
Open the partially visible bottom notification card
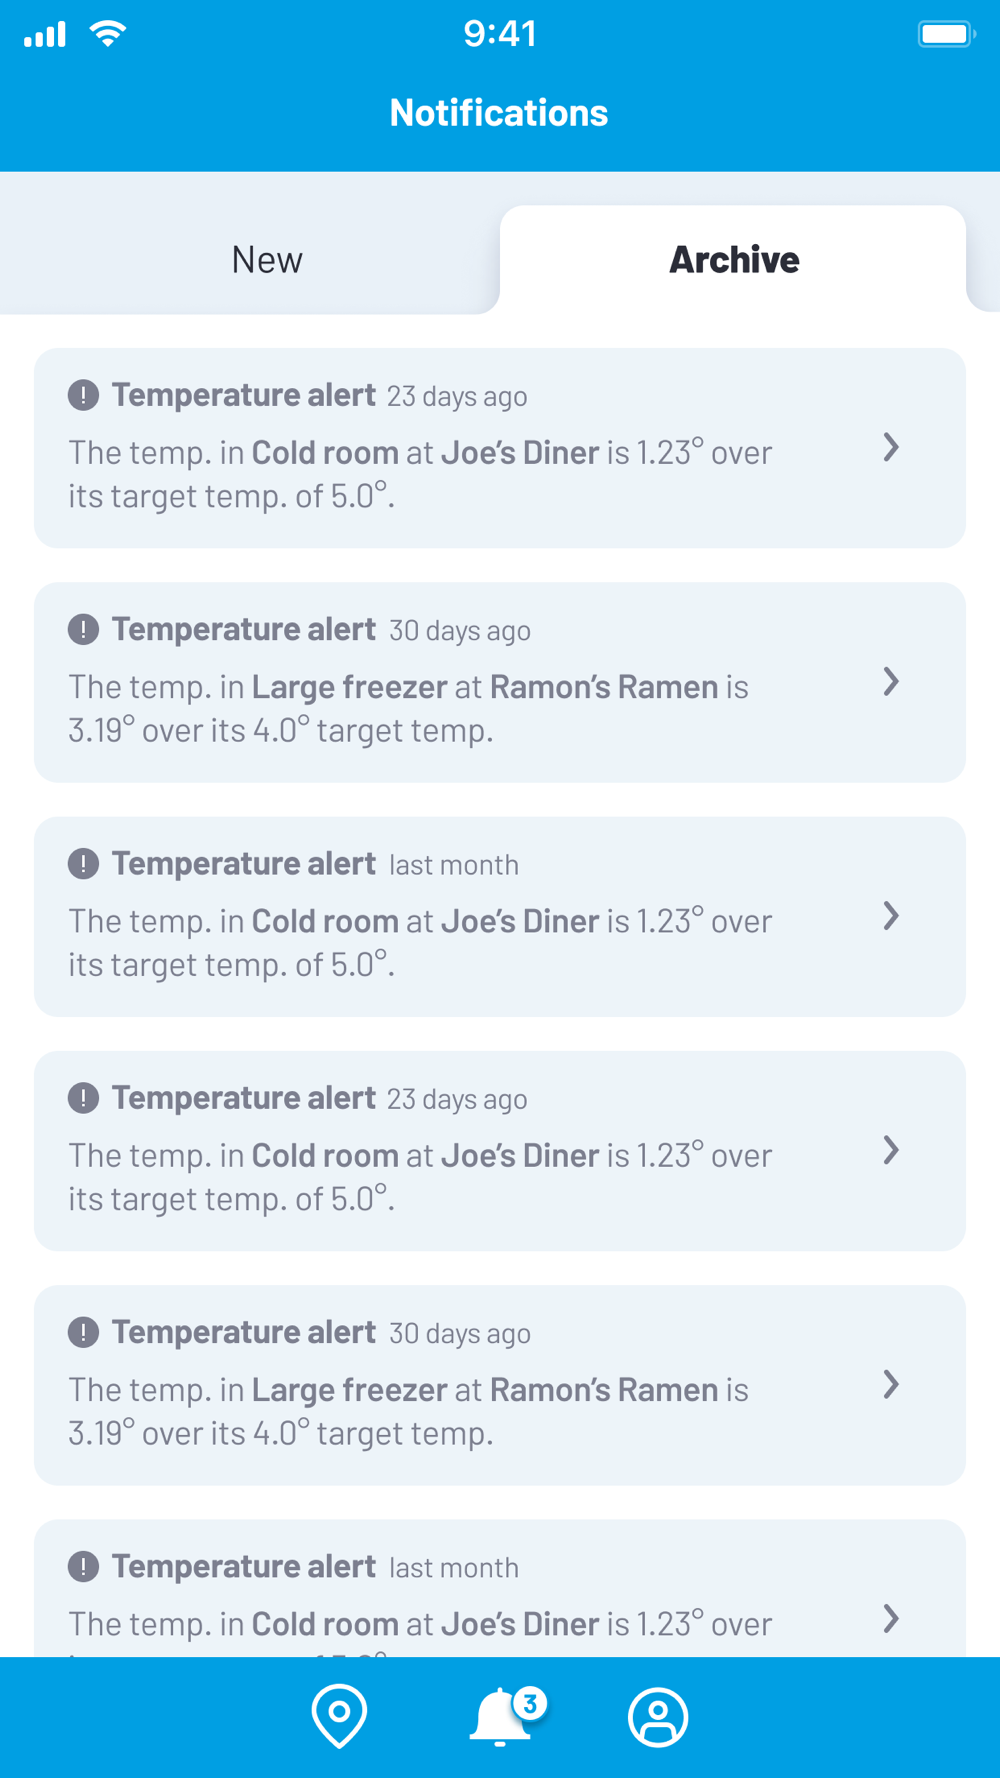[500, 1588]
